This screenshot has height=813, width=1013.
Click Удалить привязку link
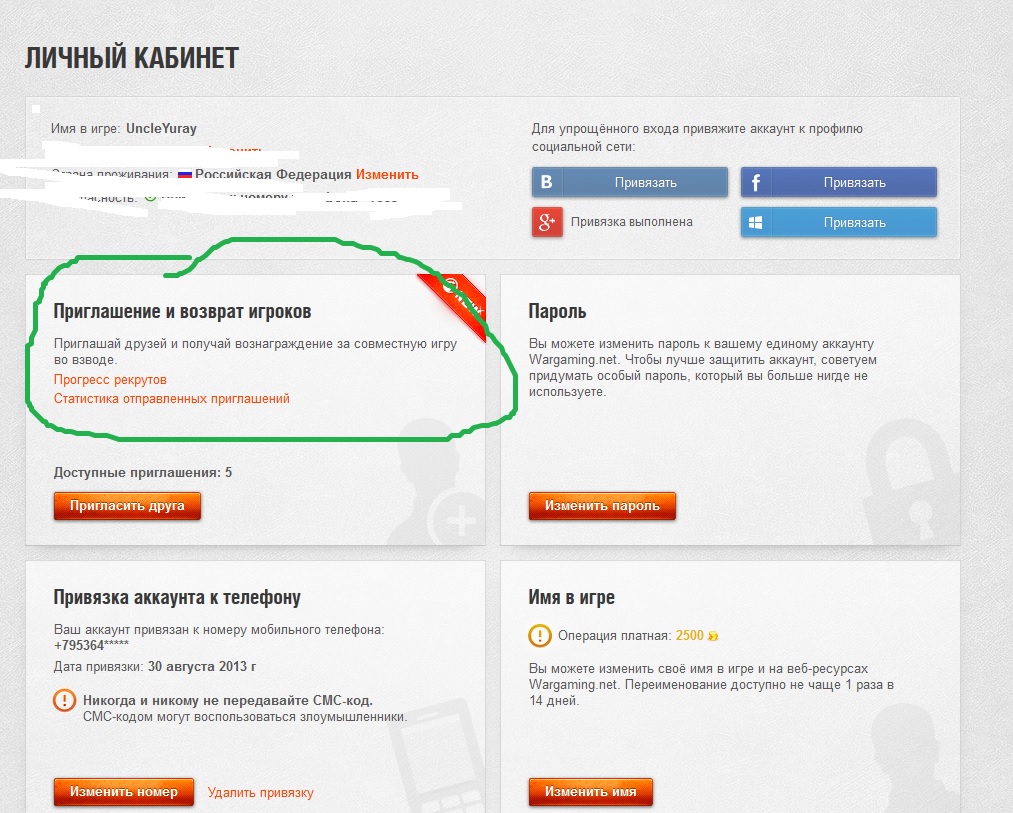(x=260, y=792)
